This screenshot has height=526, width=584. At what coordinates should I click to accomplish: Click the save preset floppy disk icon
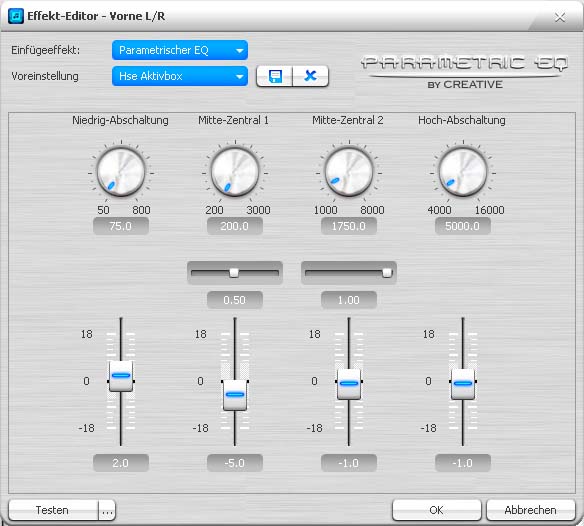275,76
